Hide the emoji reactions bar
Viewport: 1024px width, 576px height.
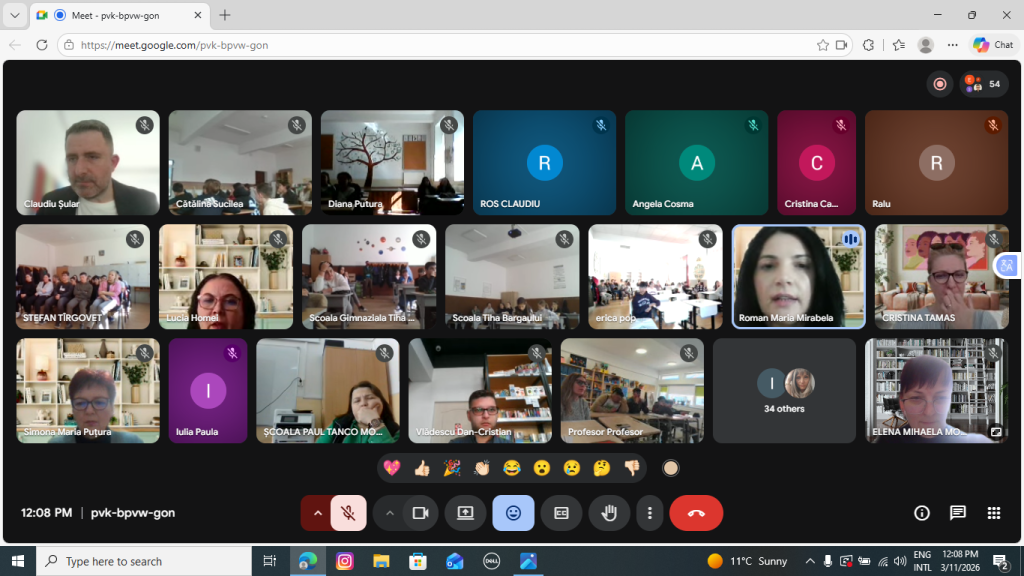coord(513,513)
